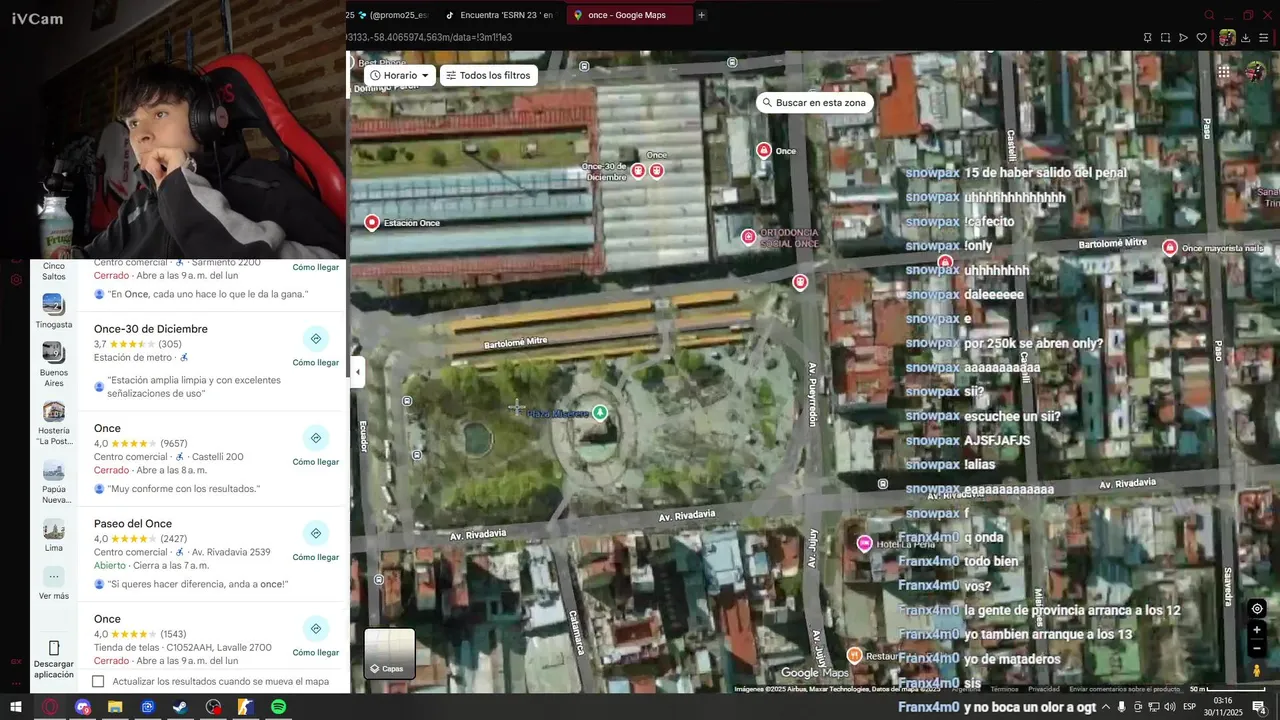Open Todos los filtros options
This screenshot has width=1280, height=720.
[x=489, y=75]
